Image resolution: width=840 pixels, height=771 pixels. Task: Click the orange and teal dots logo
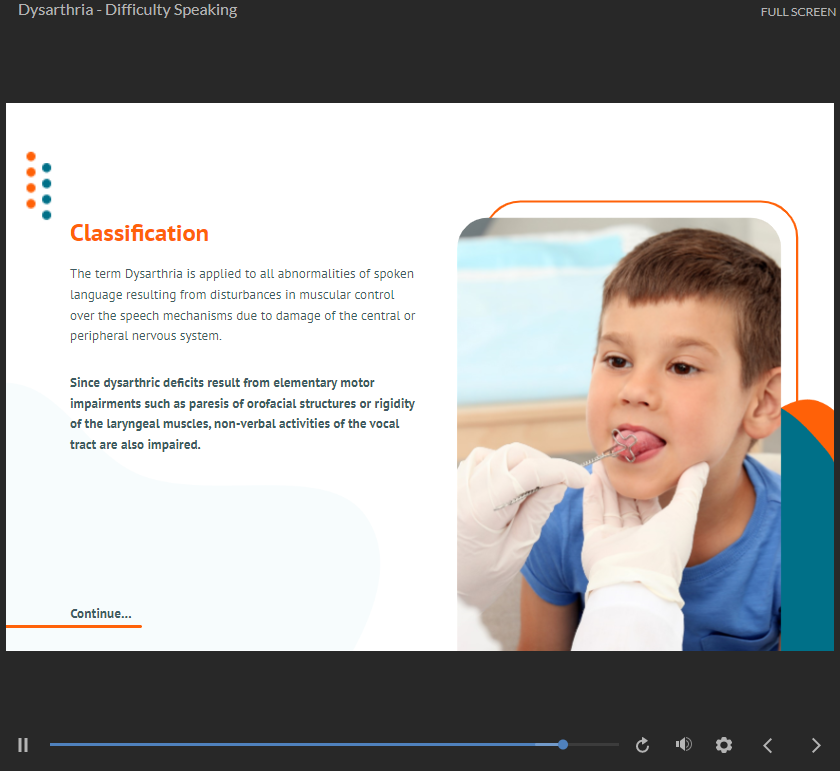[39, 185]
